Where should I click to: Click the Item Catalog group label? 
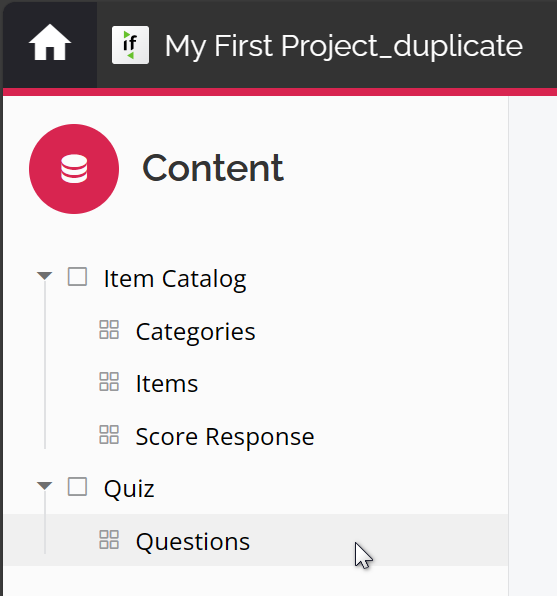[175, 279]
